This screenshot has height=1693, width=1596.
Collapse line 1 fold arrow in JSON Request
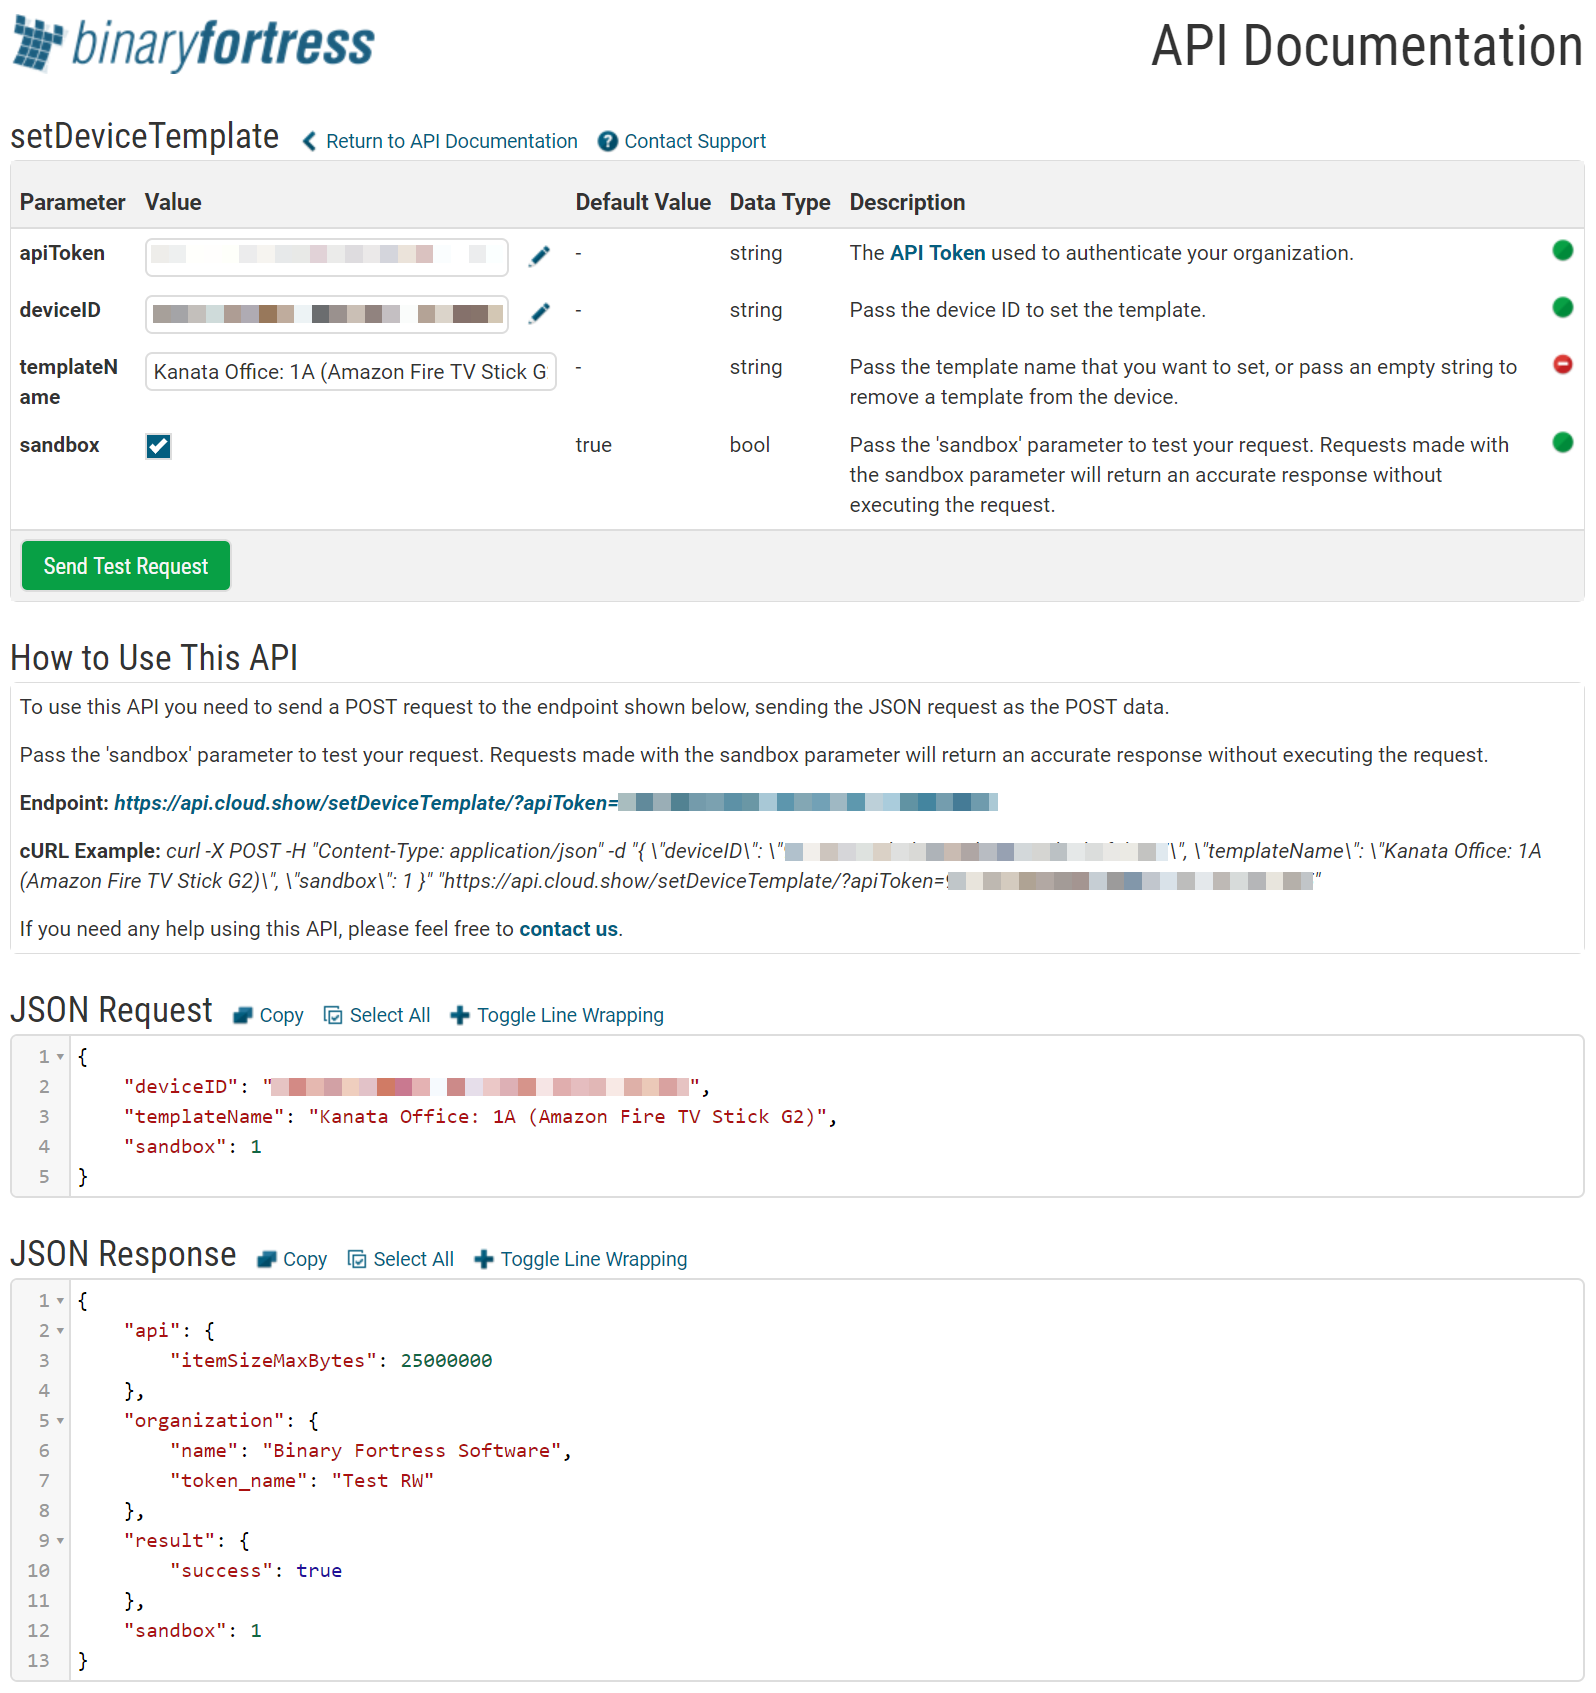(x=60, y=1057)
